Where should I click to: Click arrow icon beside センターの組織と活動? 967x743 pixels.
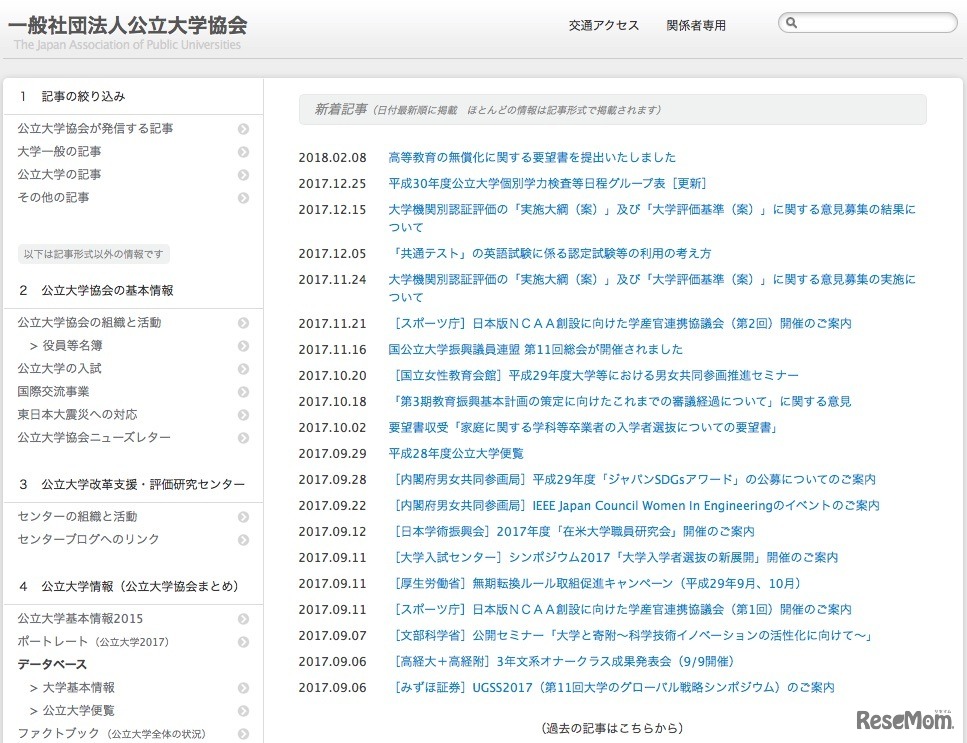click(x=244, y=516)
